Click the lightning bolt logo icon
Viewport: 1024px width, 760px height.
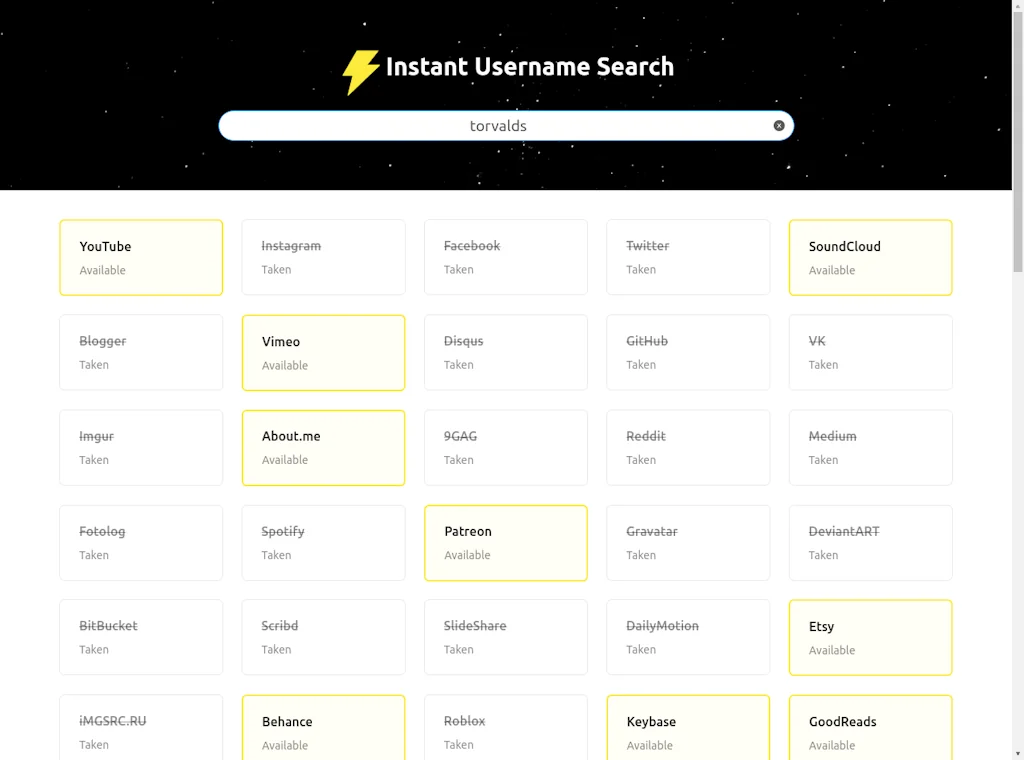362,68
